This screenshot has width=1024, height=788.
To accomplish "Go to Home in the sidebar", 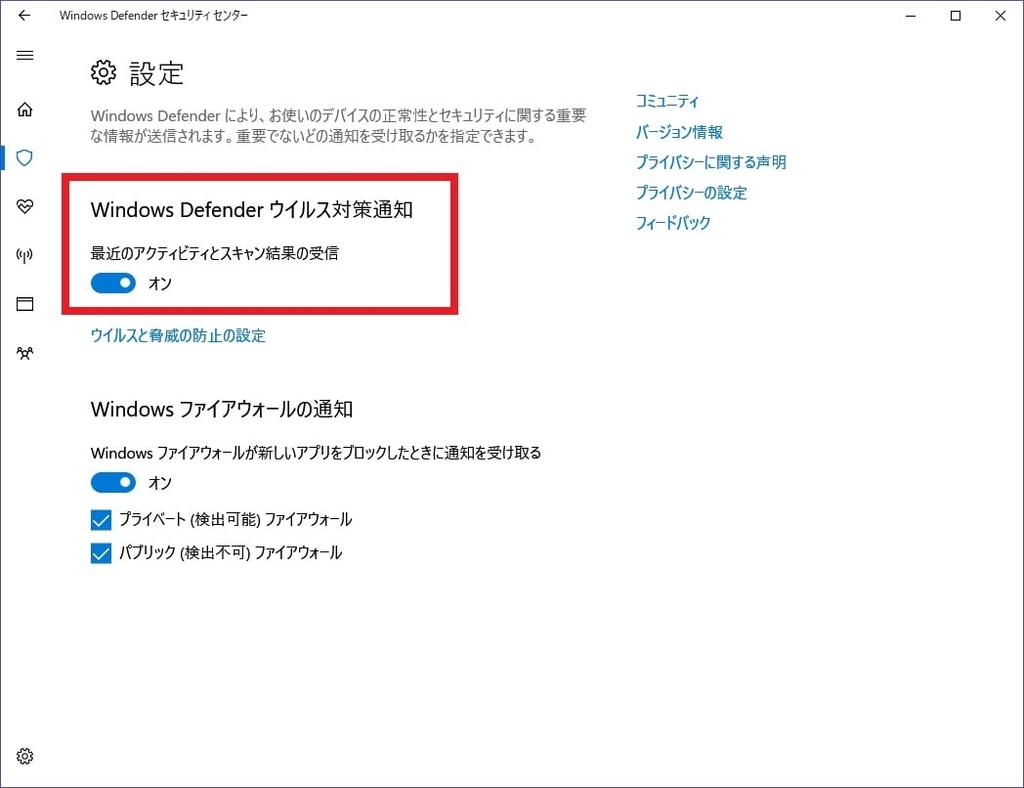I will point(25,109).
